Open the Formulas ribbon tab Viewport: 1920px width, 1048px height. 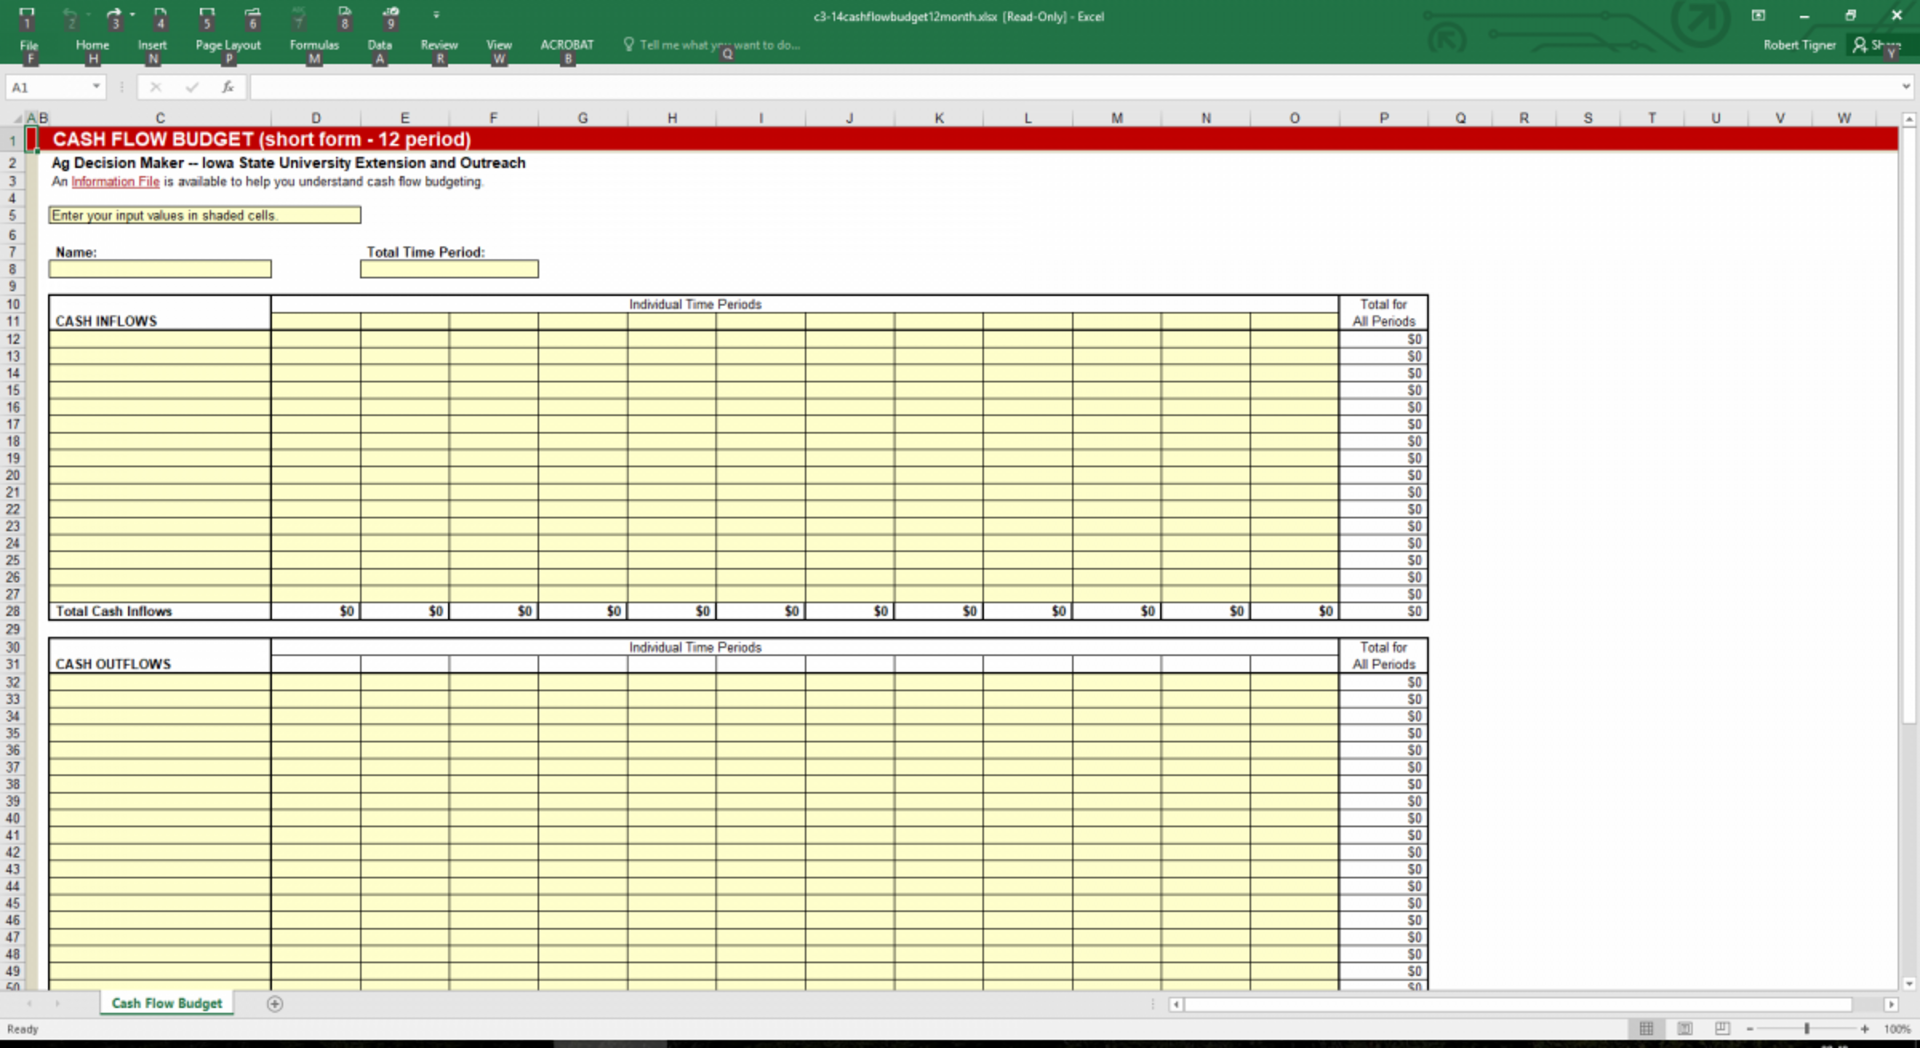314,45
